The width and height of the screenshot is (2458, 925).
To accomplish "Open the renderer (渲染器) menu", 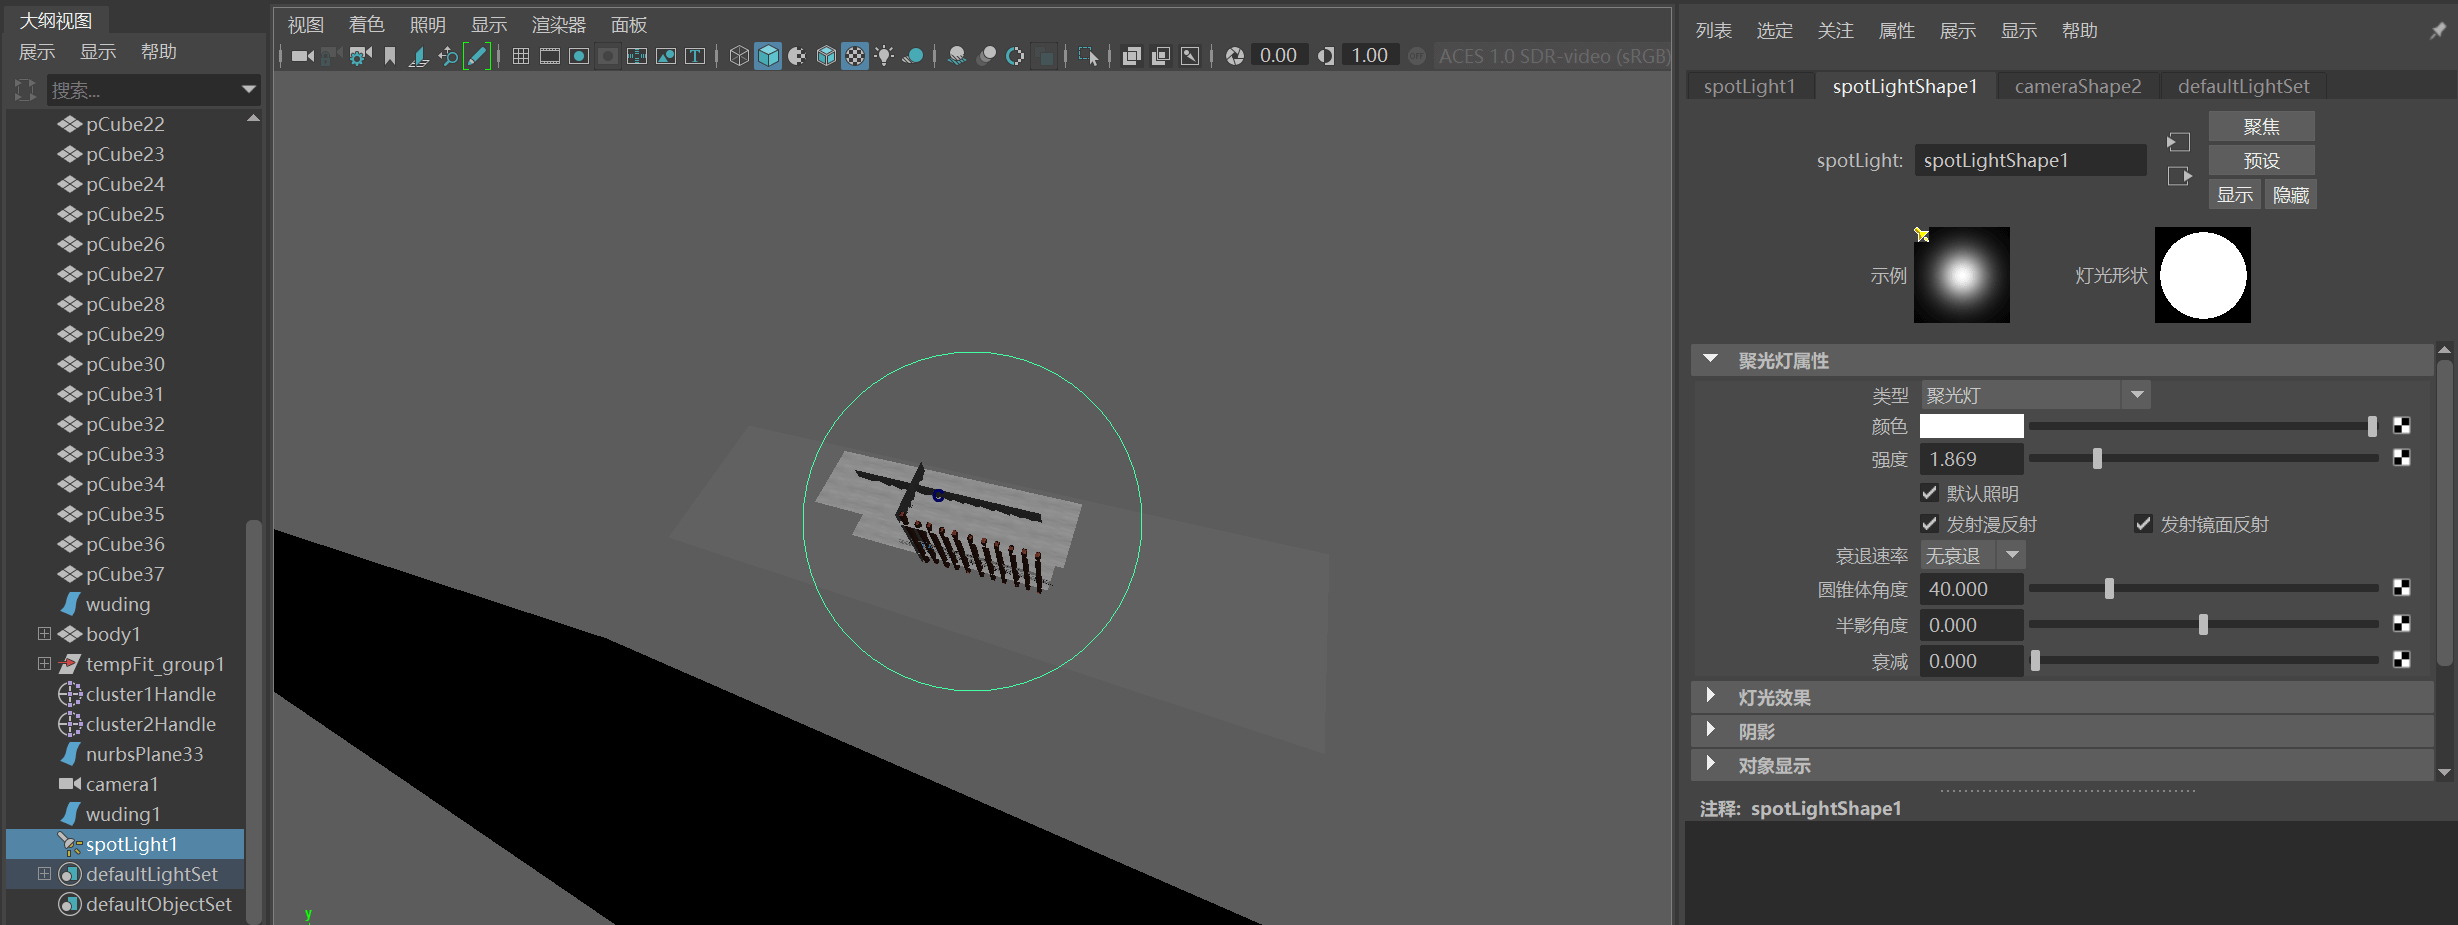I will tap(558, 25).
